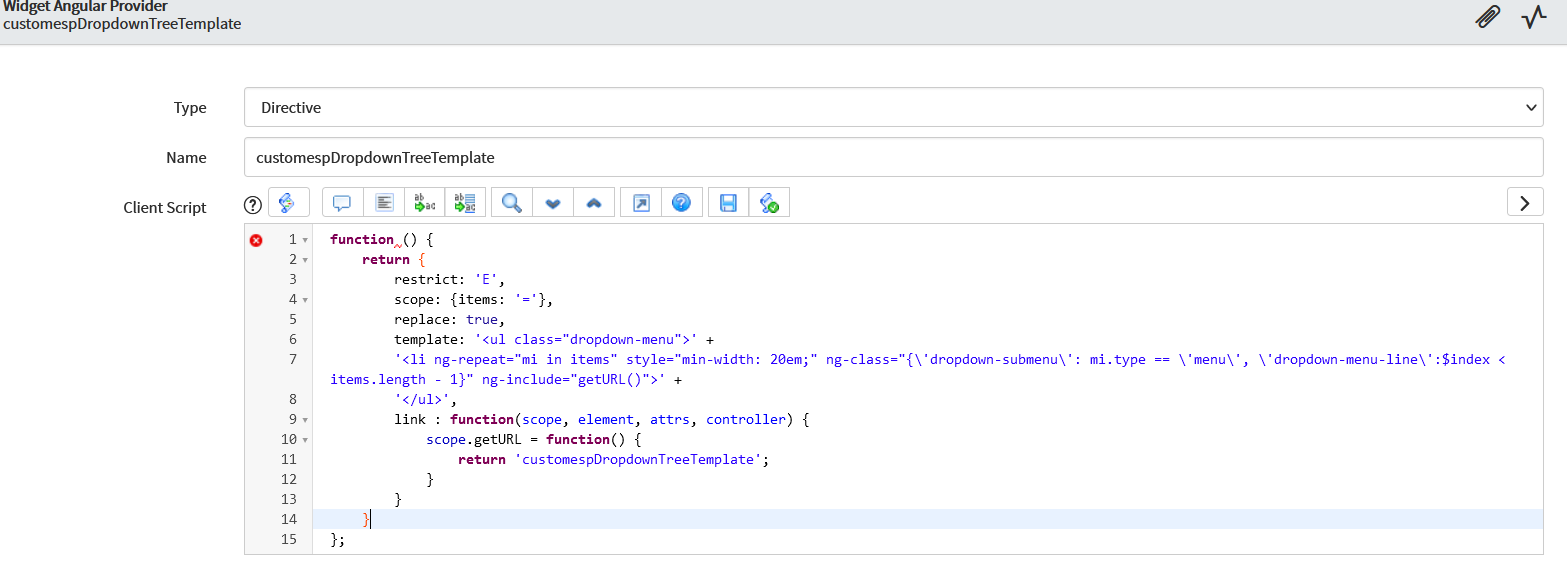The image size is (1567, 562).
Task: Click the "Type" field label
Action: tap(190, 108)
